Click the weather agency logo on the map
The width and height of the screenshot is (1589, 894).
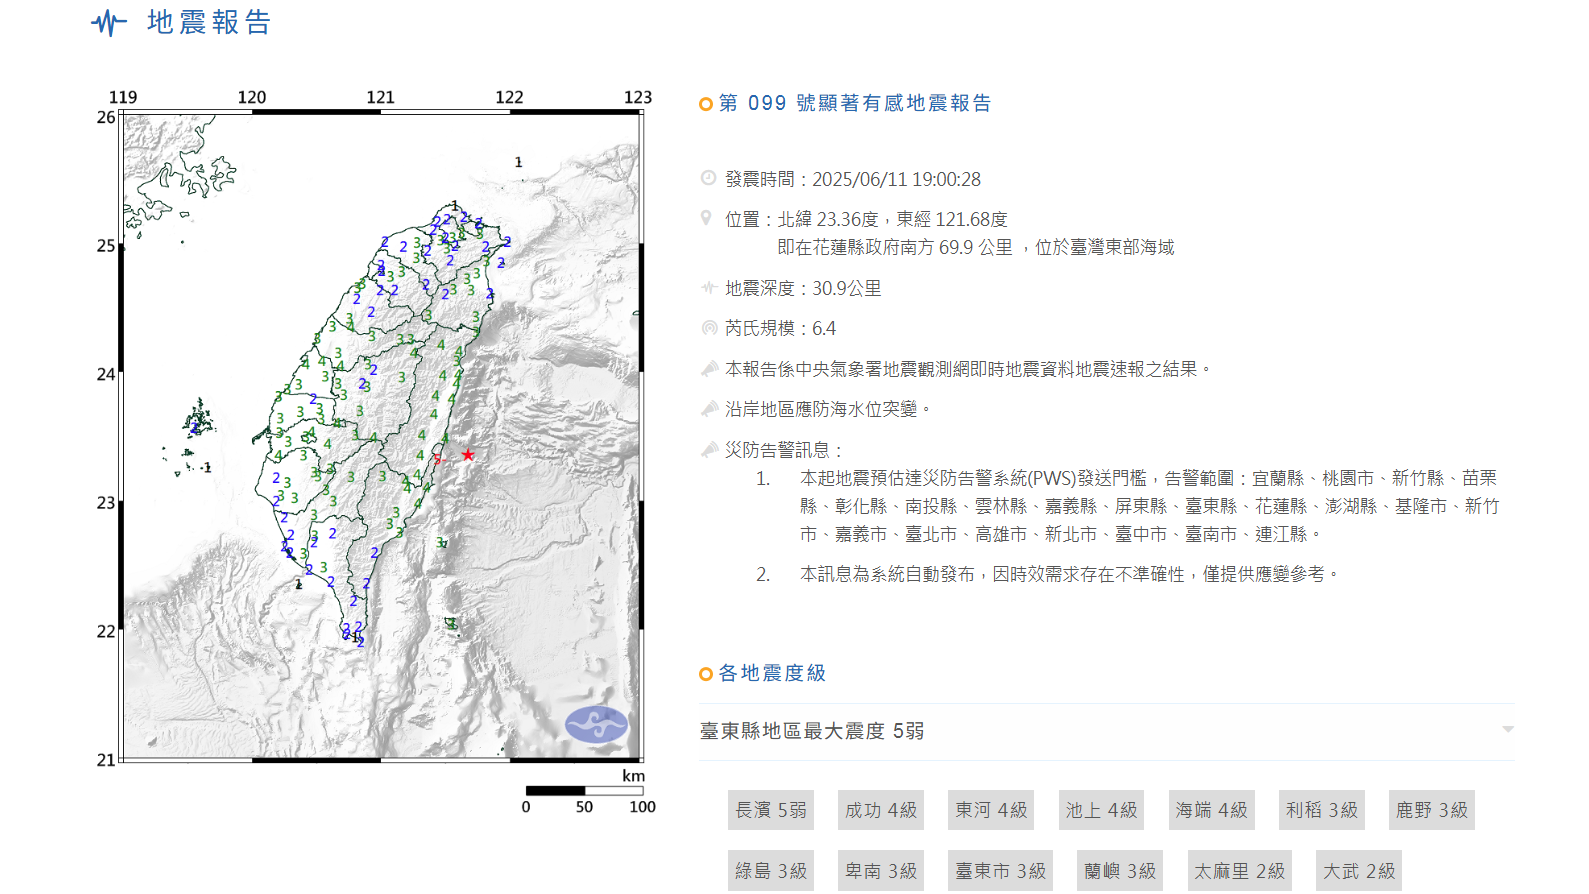click(x=596, y=724)
